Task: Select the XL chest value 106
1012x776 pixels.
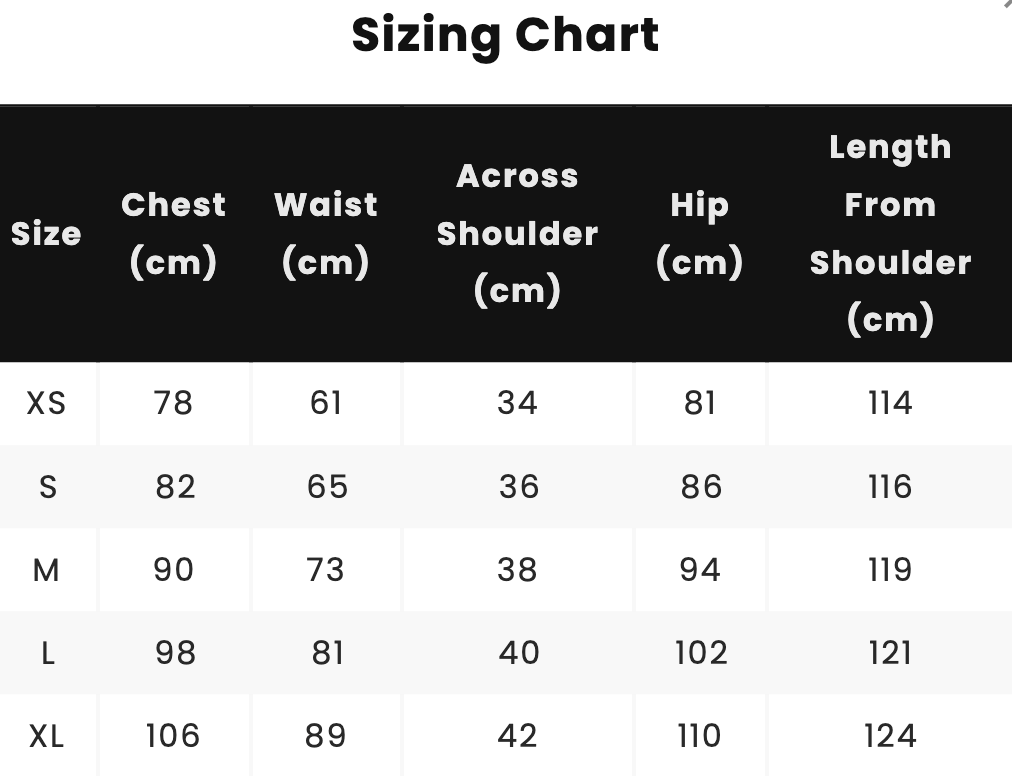Action: pos(173,737)
